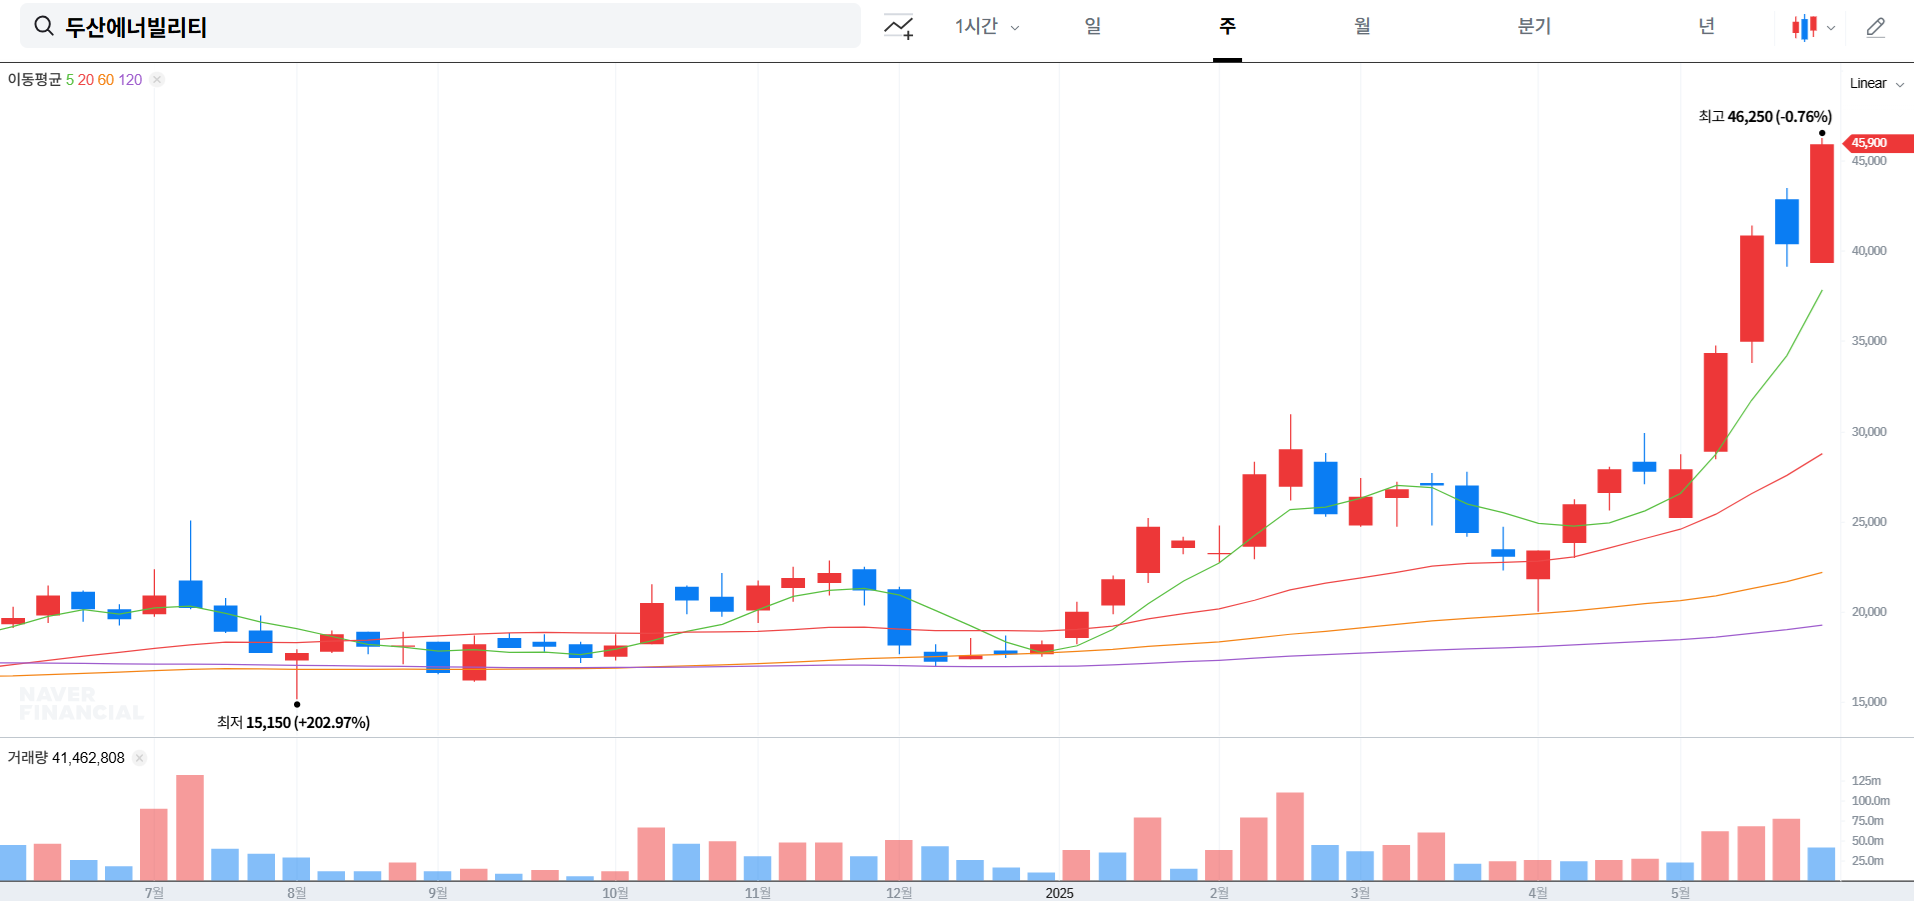Click the 두산에너빌리티 search field

click(x=440, y=26)
